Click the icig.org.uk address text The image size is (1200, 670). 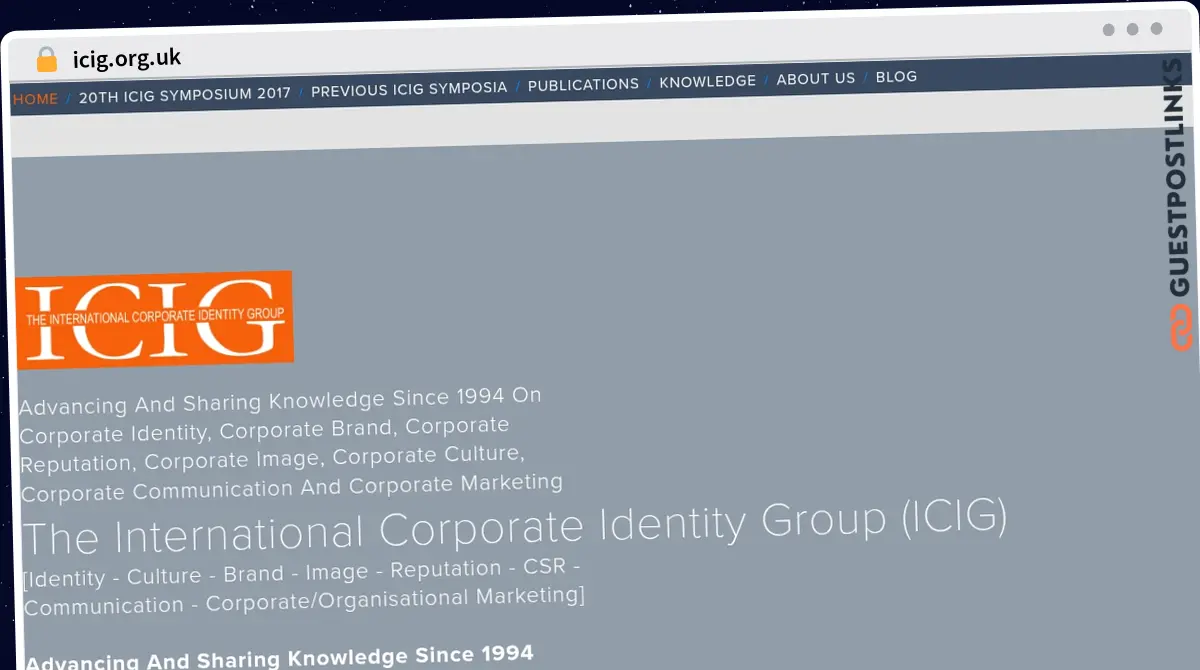pyautogui.click(x=127, y=58)
